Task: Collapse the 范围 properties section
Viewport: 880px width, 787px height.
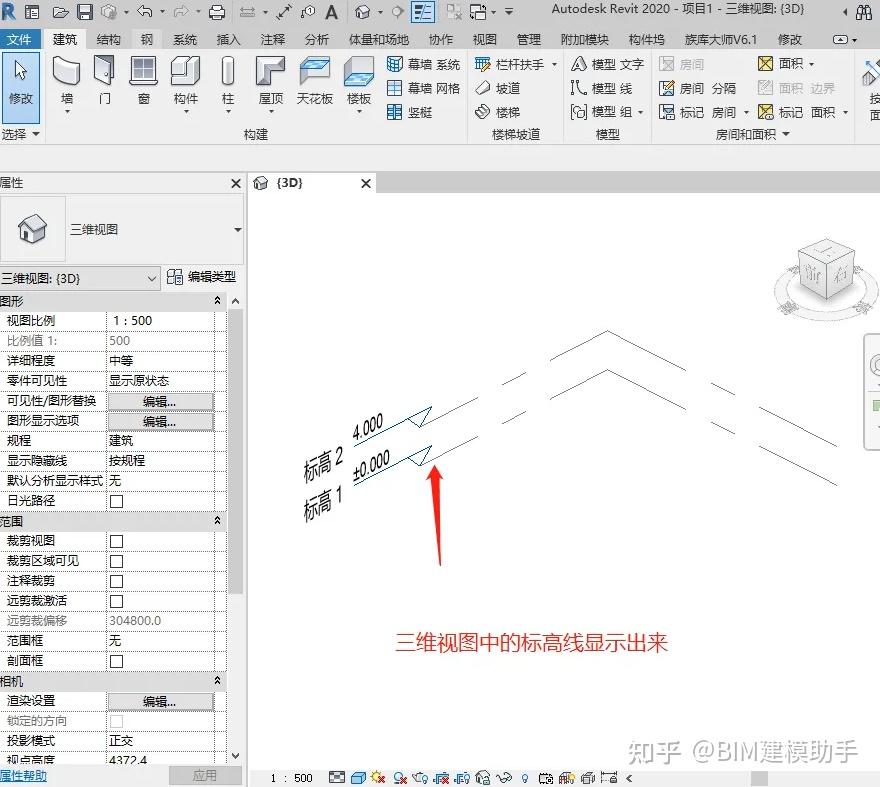Action: coord(217,521)
